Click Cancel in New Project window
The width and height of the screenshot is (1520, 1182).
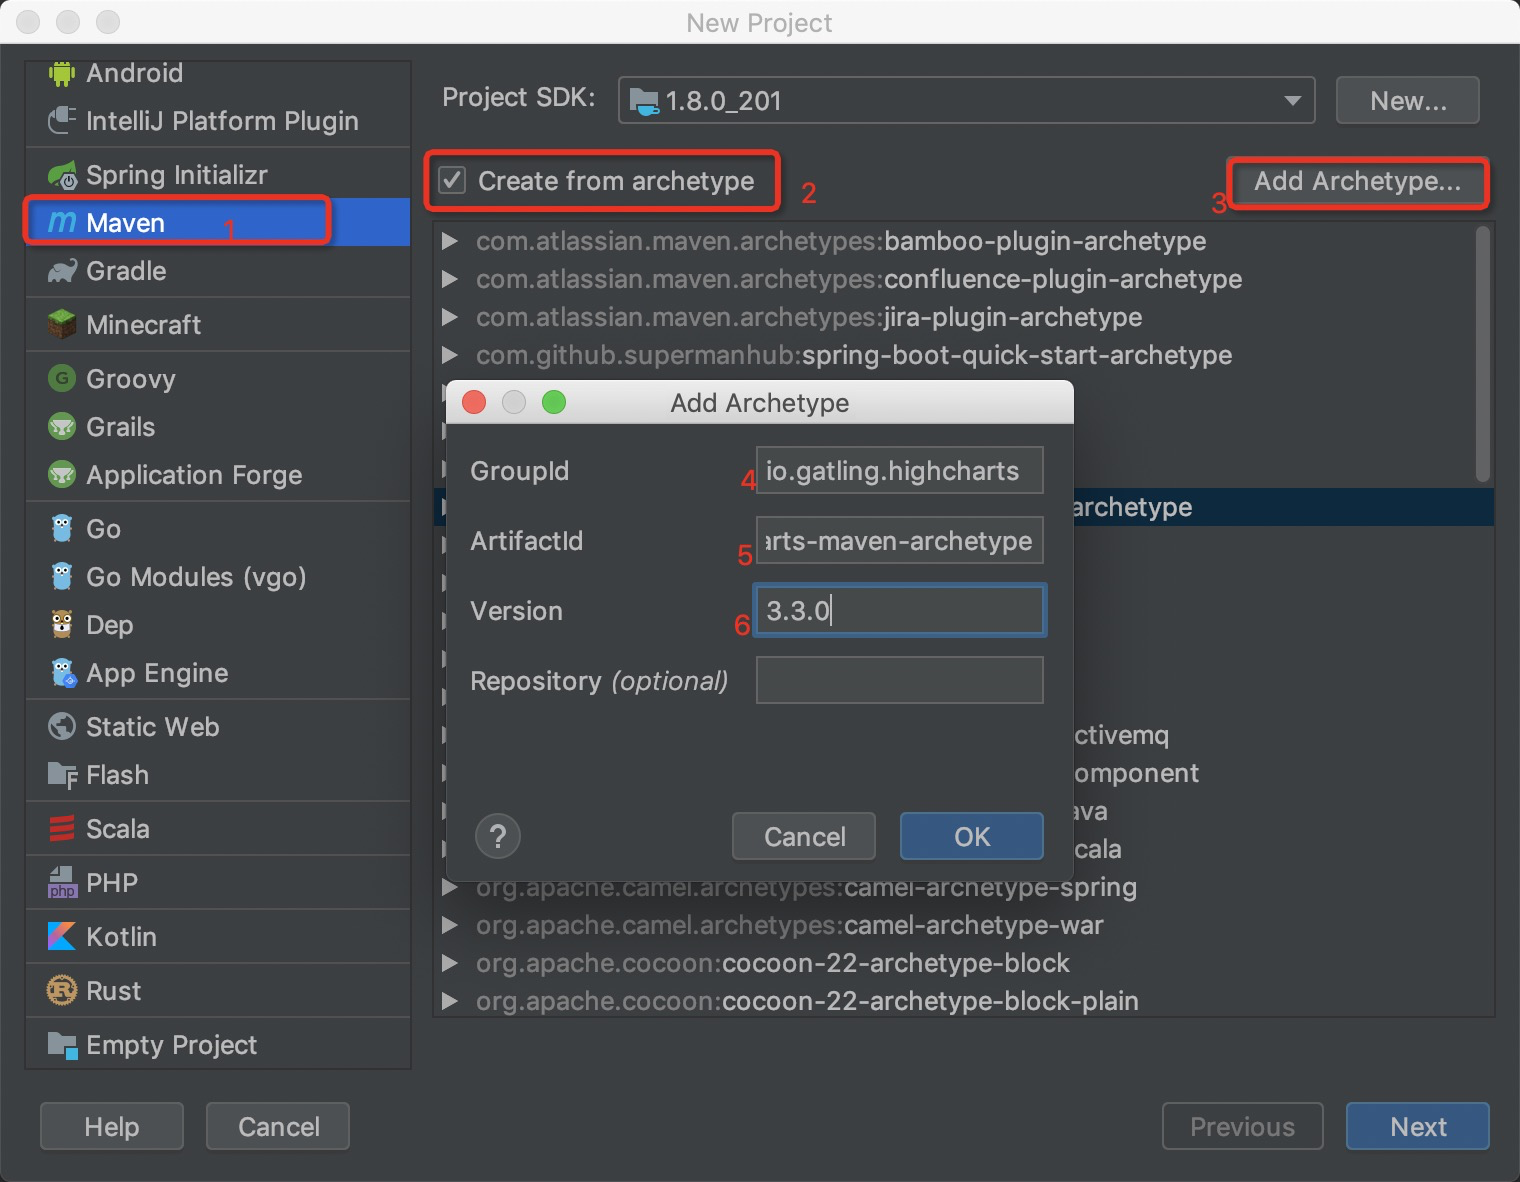278,1127
